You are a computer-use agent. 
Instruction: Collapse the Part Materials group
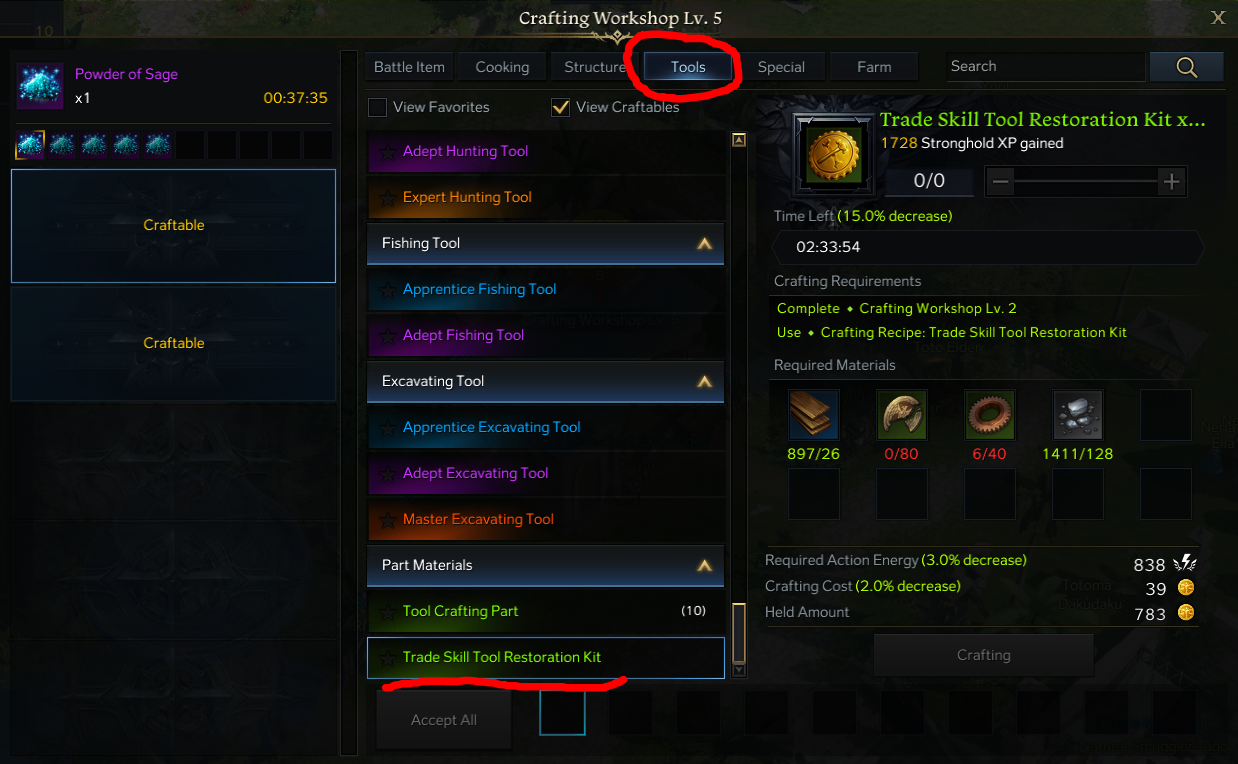pos(705,565)
